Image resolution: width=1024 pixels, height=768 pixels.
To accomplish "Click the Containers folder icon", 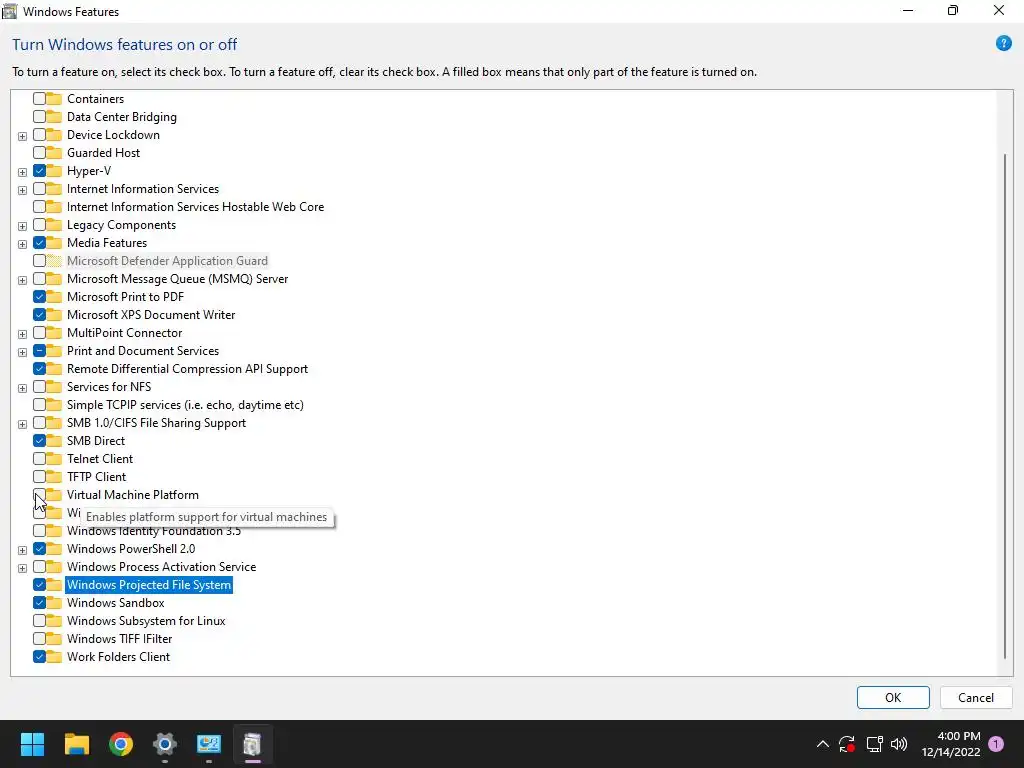I will coord(54,99).
